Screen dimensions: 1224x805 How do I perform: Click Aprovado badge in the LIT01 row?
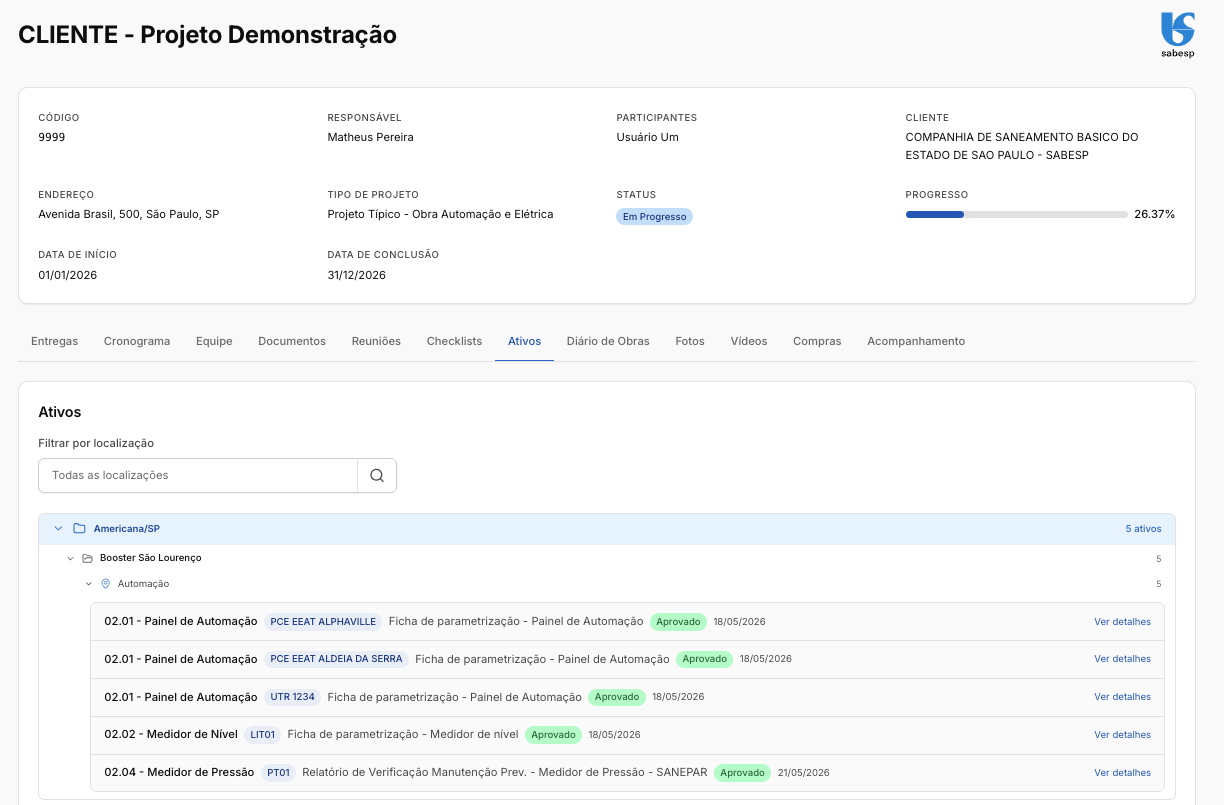coord(554,735)
